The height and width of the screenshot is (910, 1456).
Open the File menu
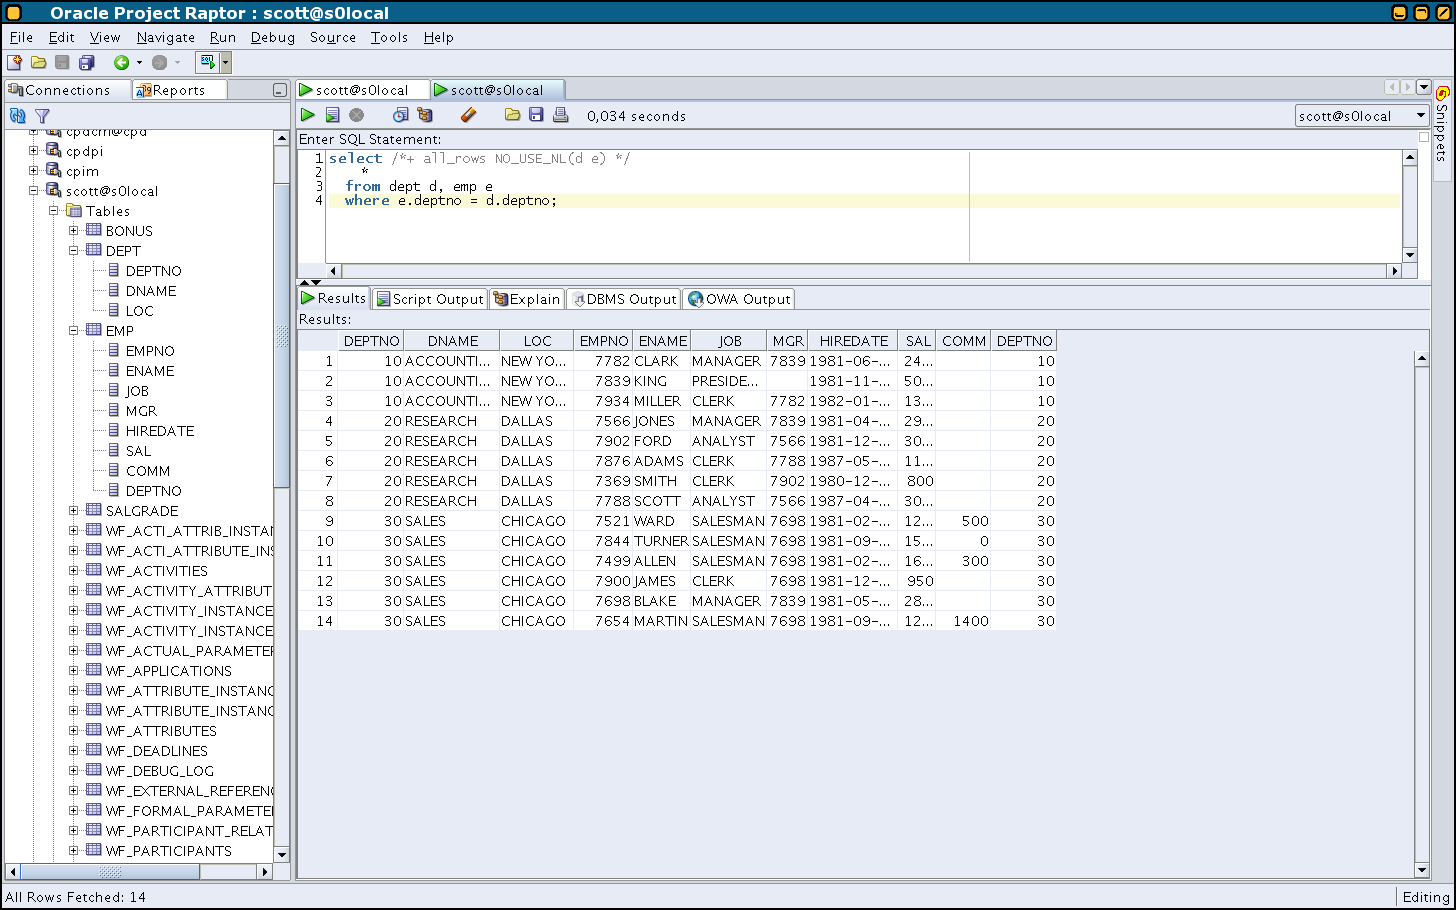tap(21, 37)
